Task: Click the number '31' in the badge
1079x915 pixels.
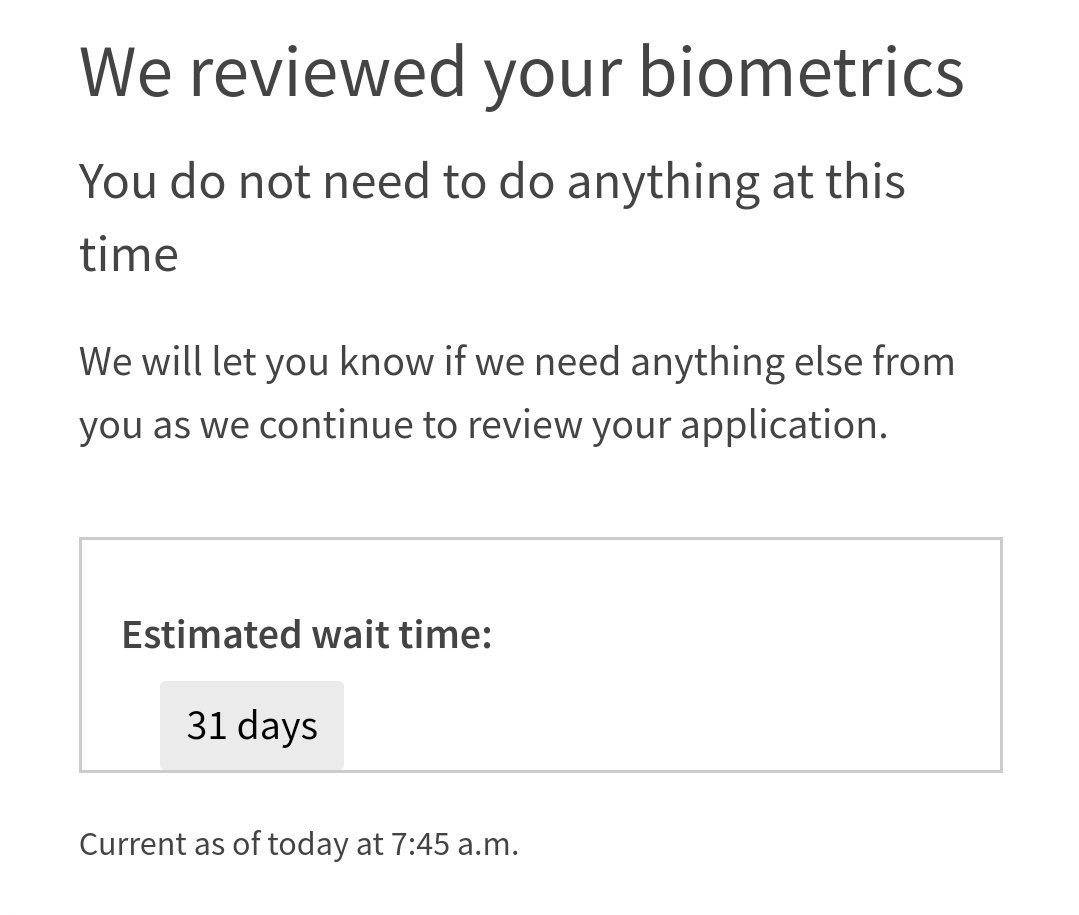Action: [x=206, y=725]
